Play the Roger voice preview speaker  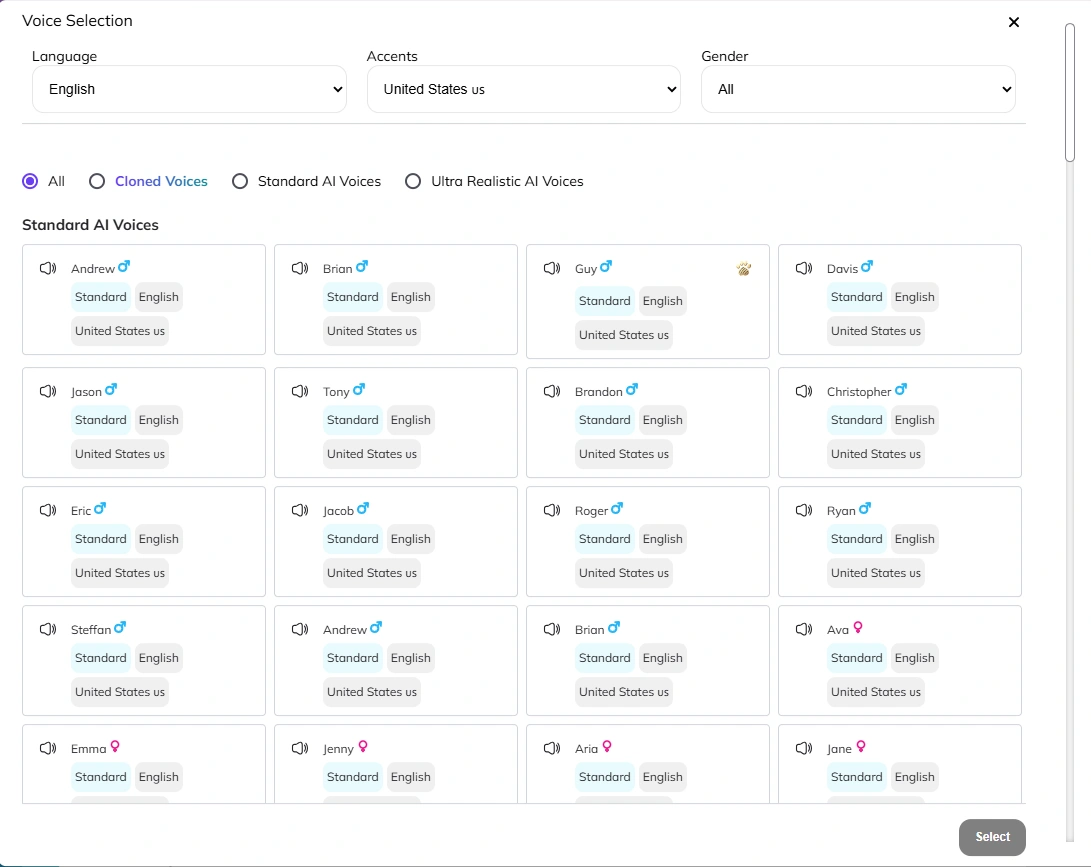[552, 511]
